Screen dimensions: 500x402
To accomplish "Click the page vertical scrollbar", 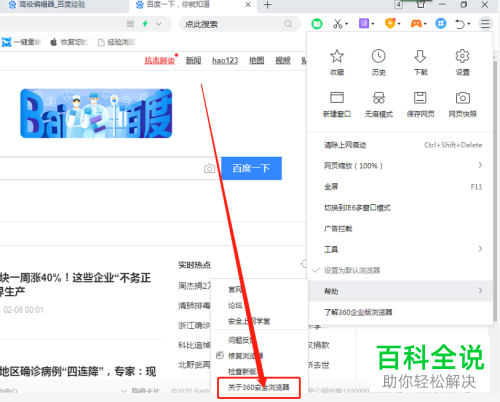I will 496,190.
